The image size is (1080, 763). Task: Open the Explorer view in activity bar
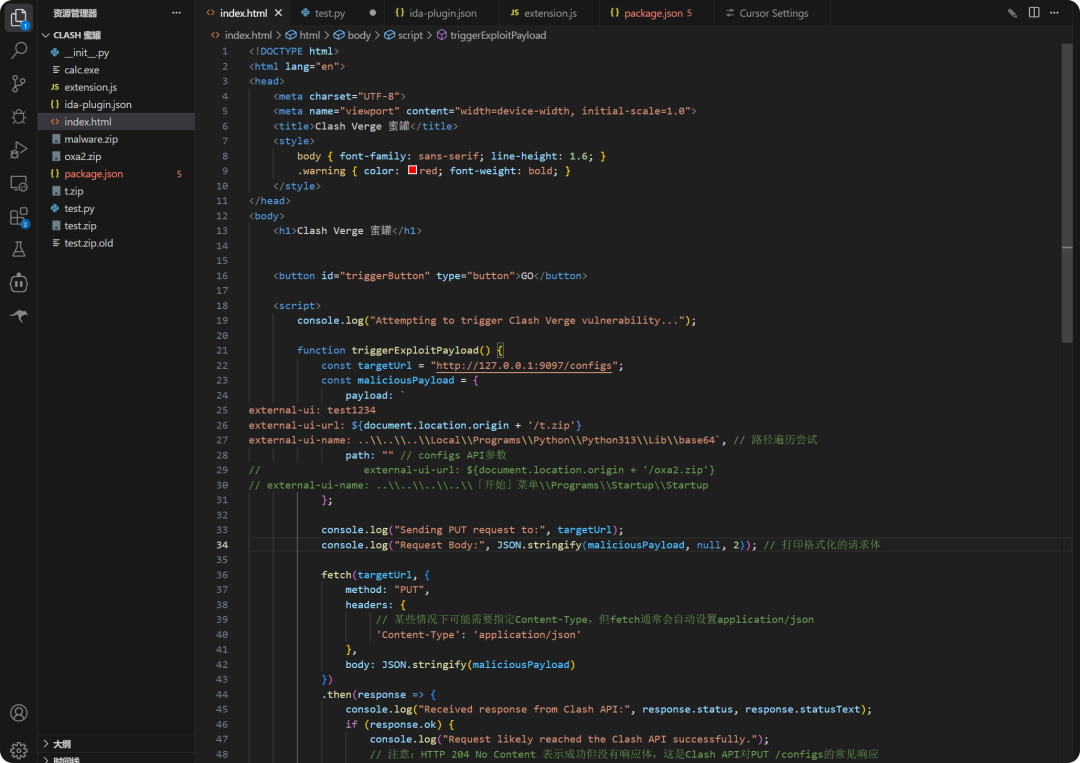coord(19,18)
